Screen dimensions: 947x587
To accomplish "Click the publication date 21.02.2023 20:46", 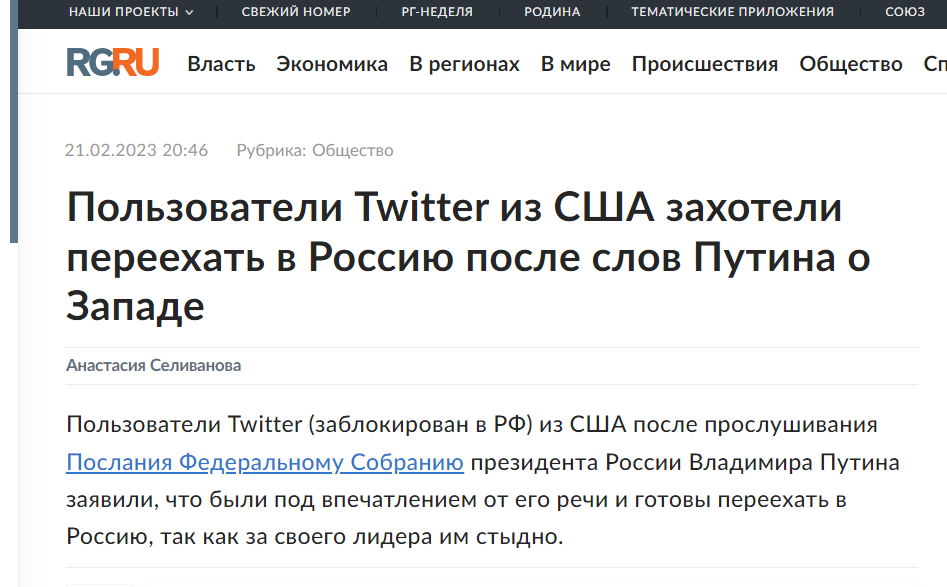I will coord(136,150).
